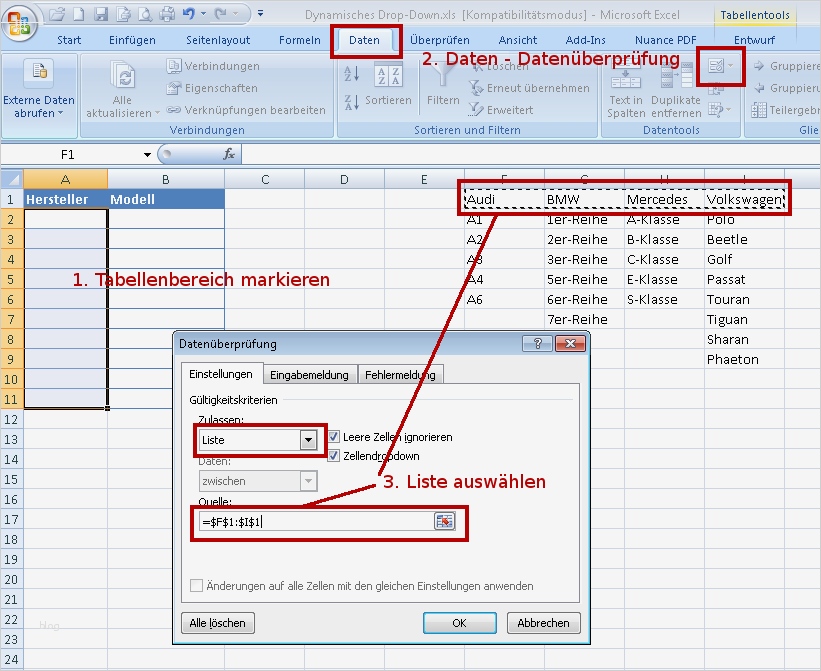This screenshot has height=671, width=821.
Task: Click the Datenüberprüfung validation icon
Action: click(715, 66)
